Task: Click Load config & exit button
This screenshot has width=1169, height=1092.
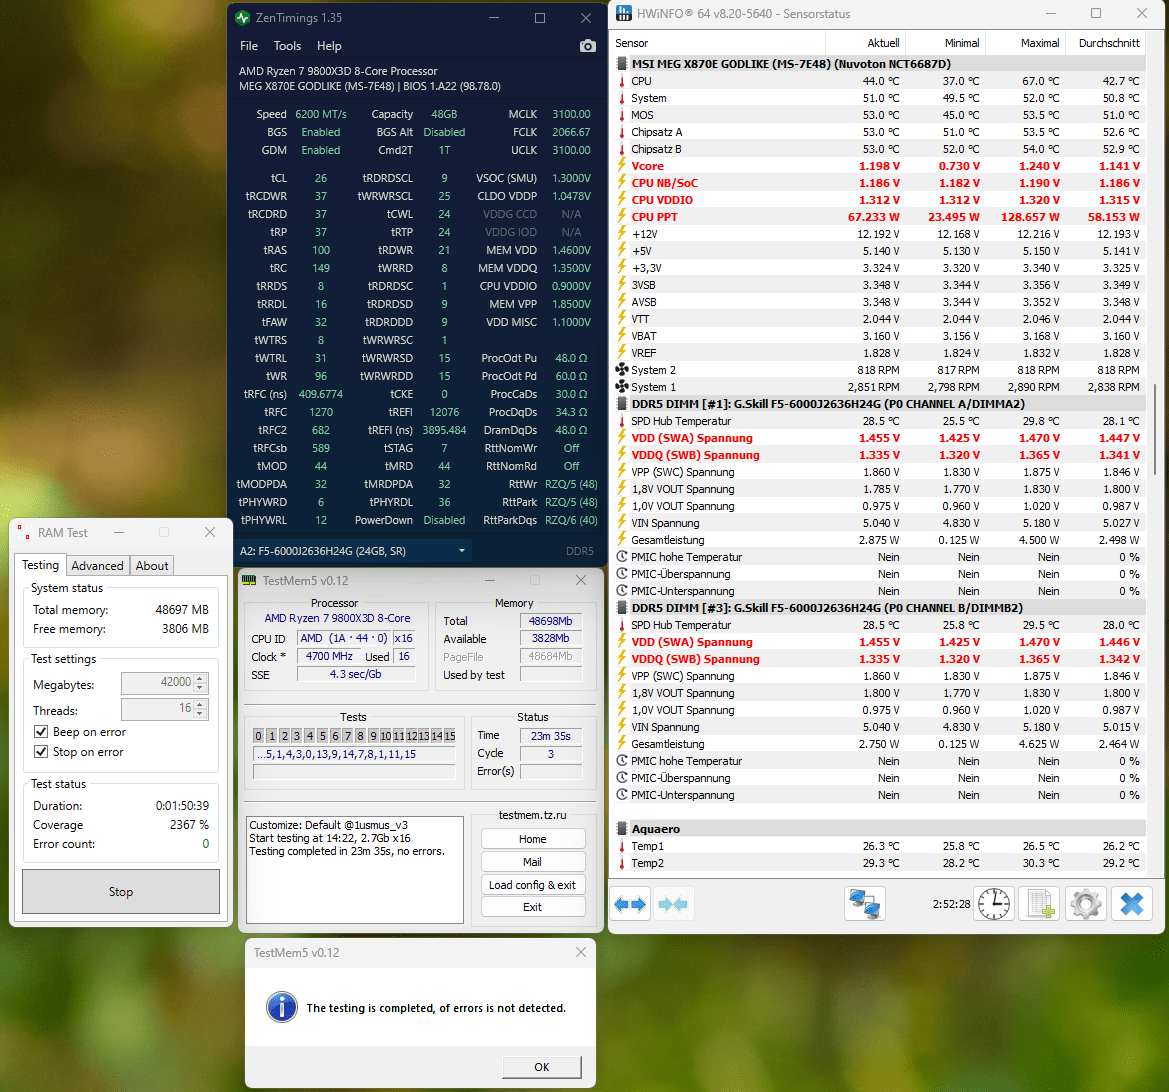Action: (x=532, y=885)
